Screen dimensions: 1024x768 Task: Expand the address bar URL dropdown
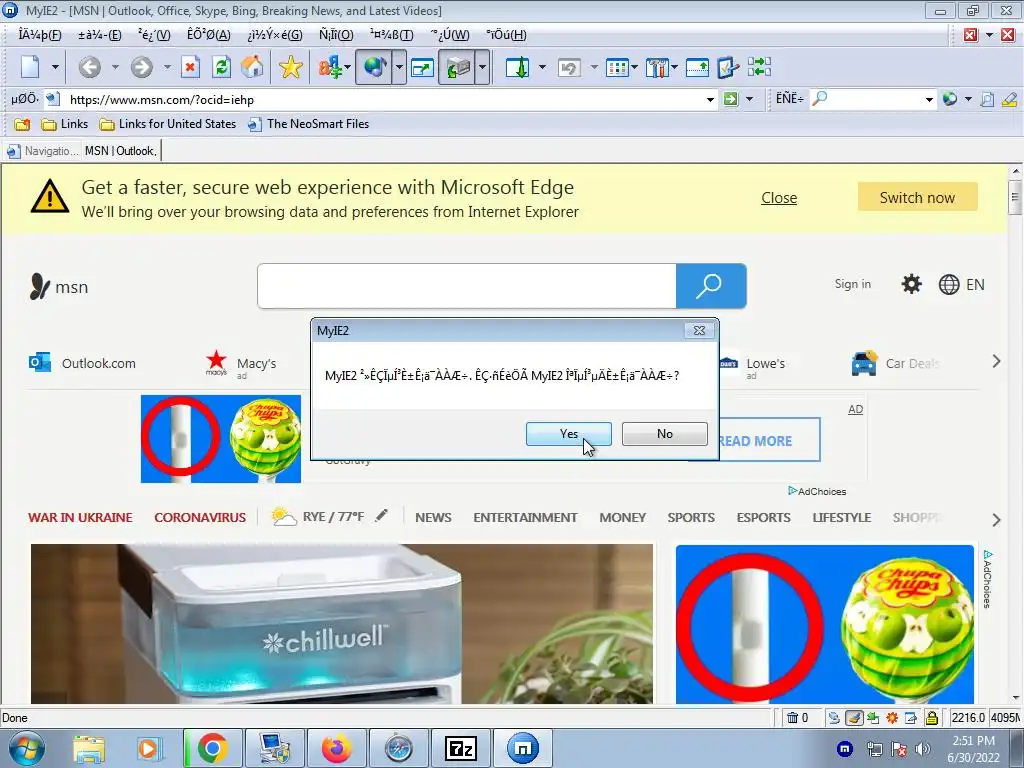[710, 99]
